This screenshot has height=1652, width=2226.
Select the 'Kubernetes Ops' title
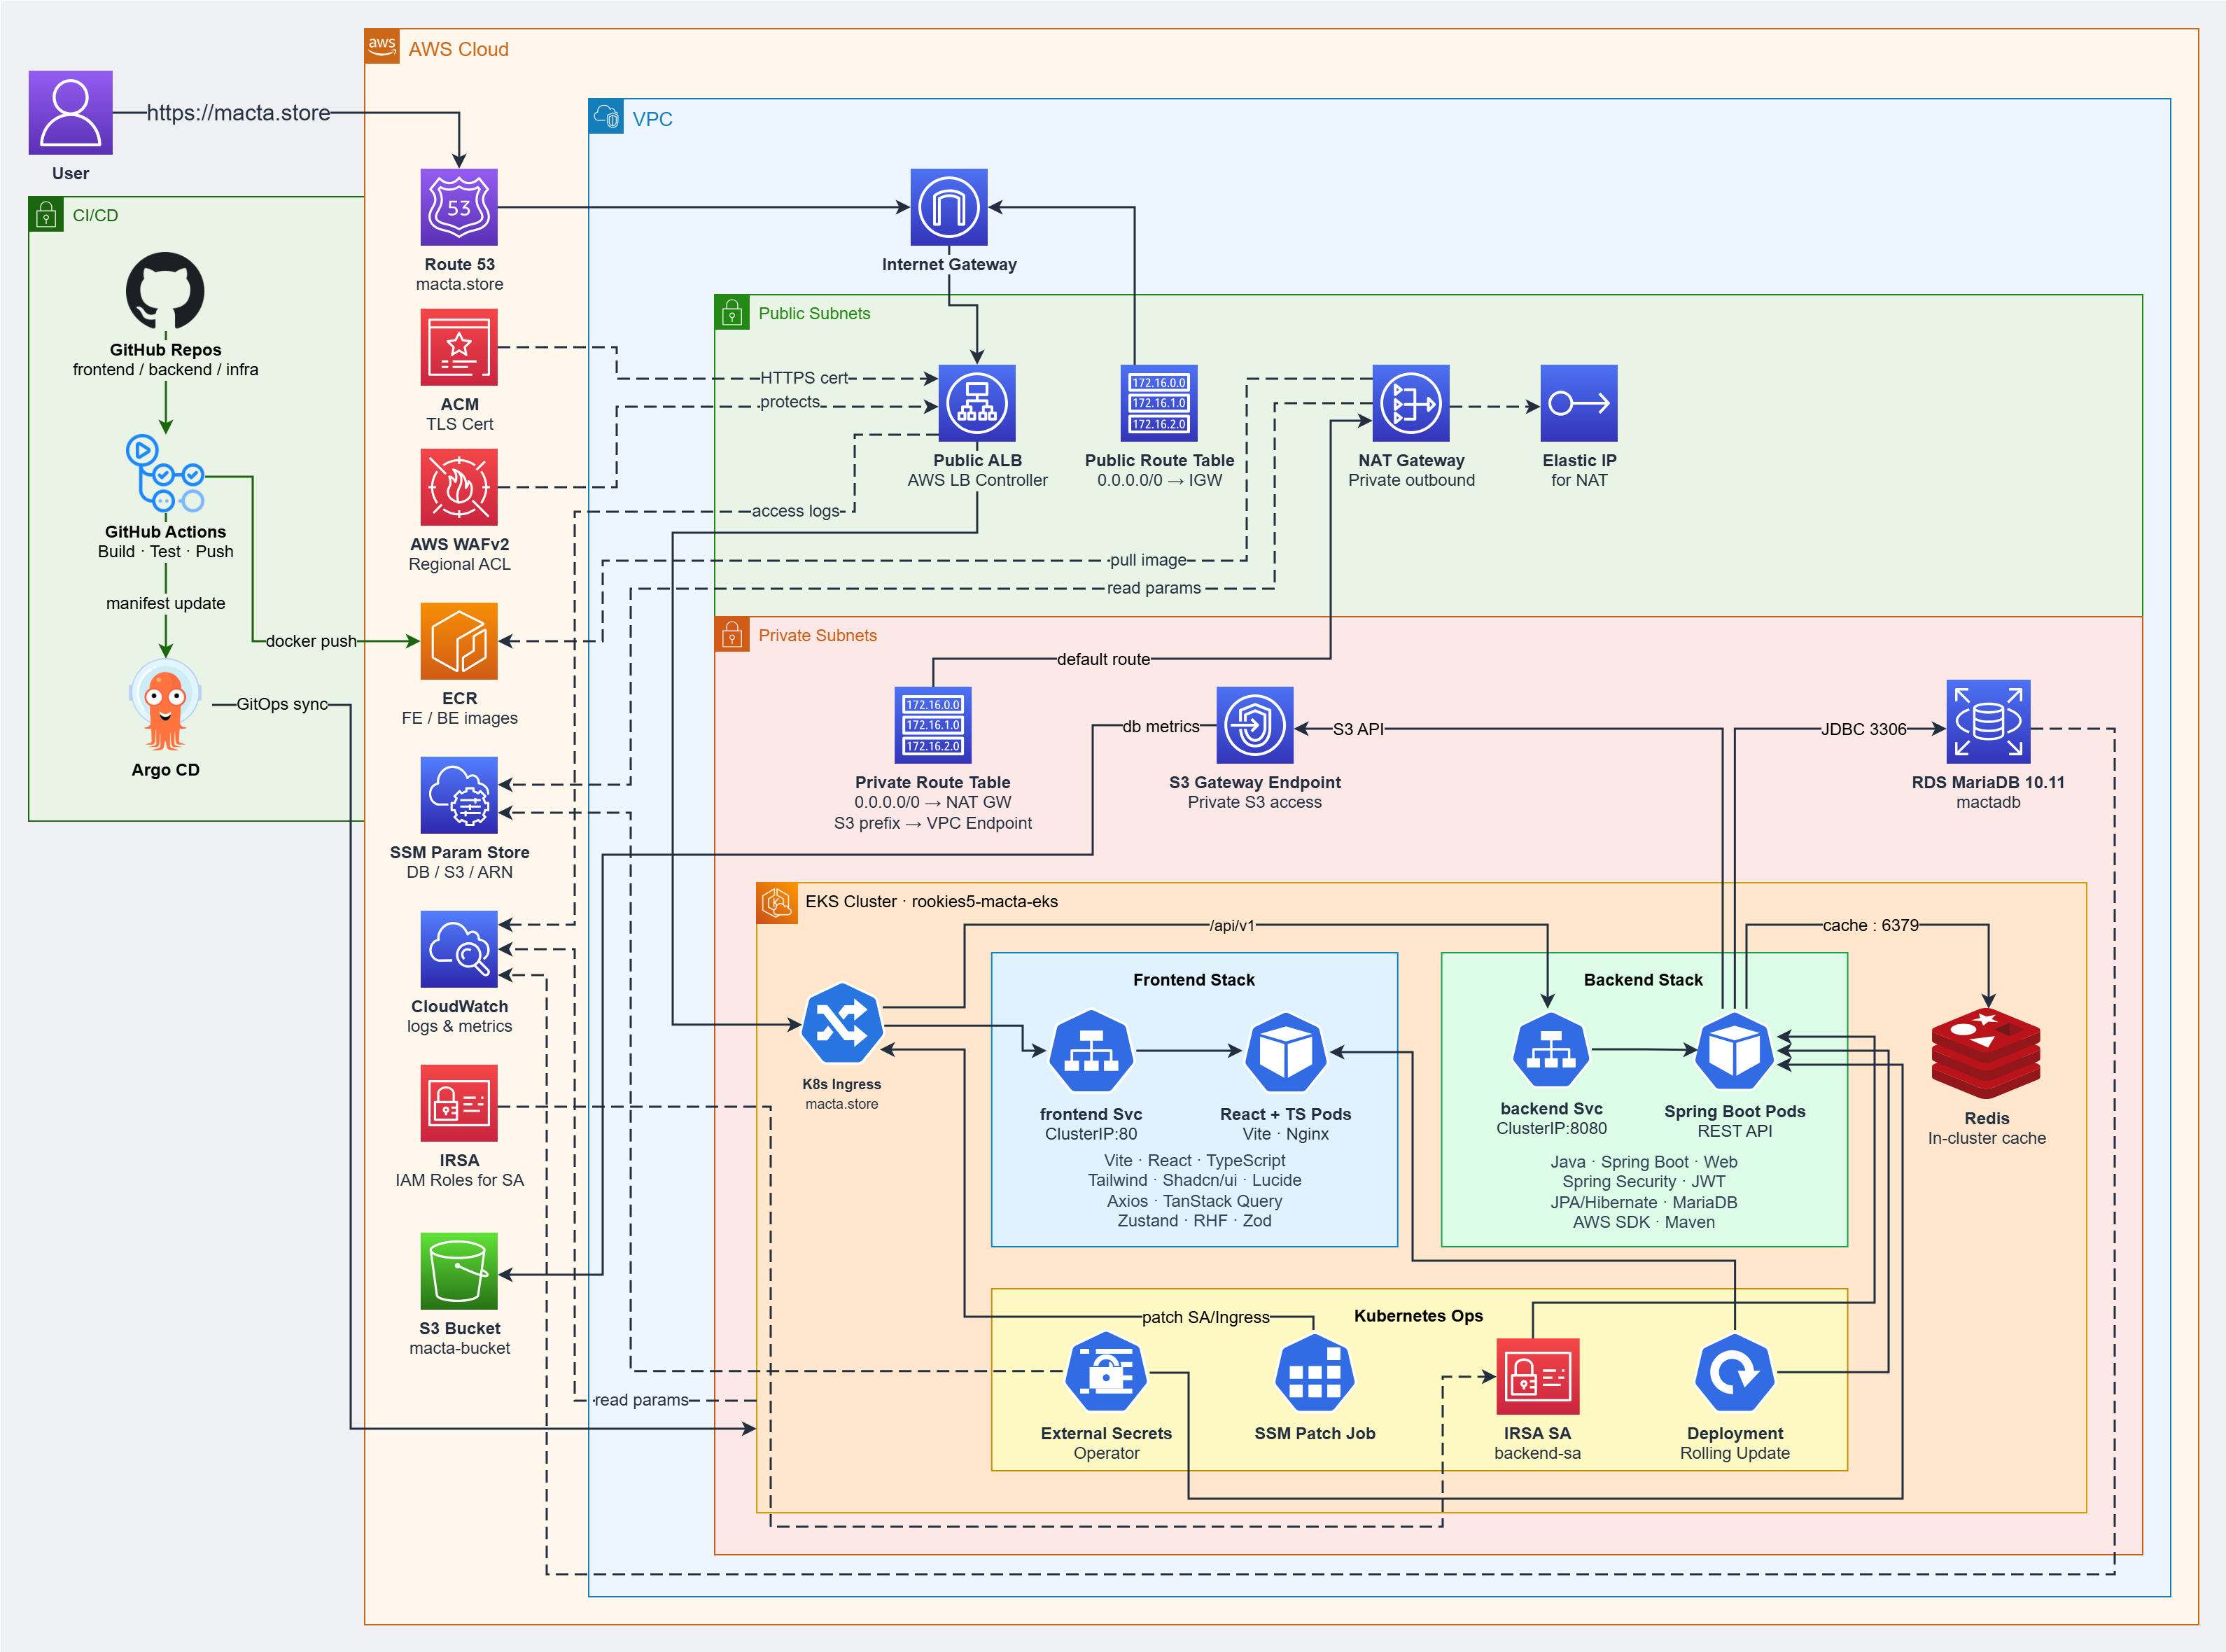(x=1418, y=1316)
